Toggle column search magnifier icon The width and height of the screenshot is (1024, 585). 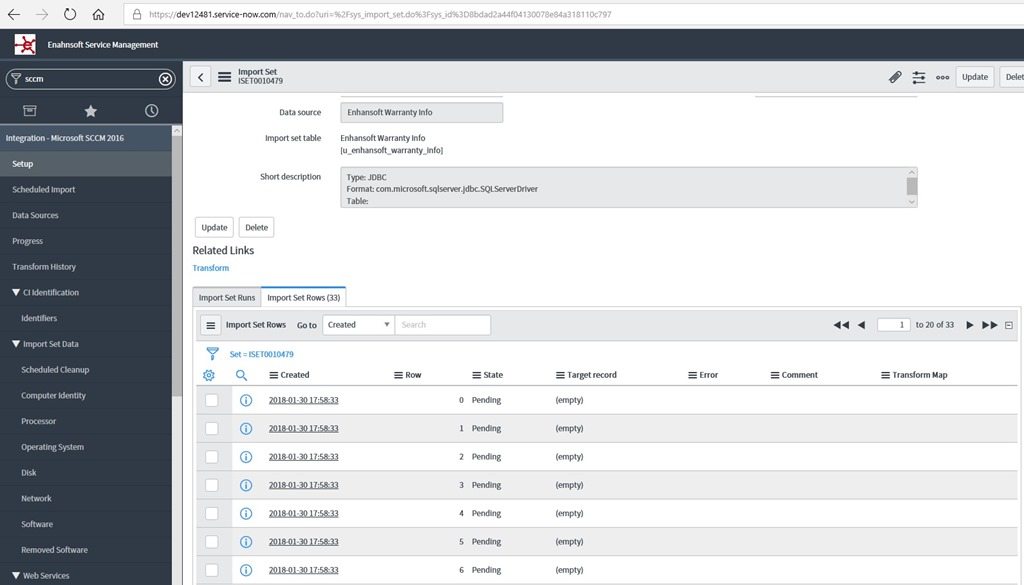(241, 375)
